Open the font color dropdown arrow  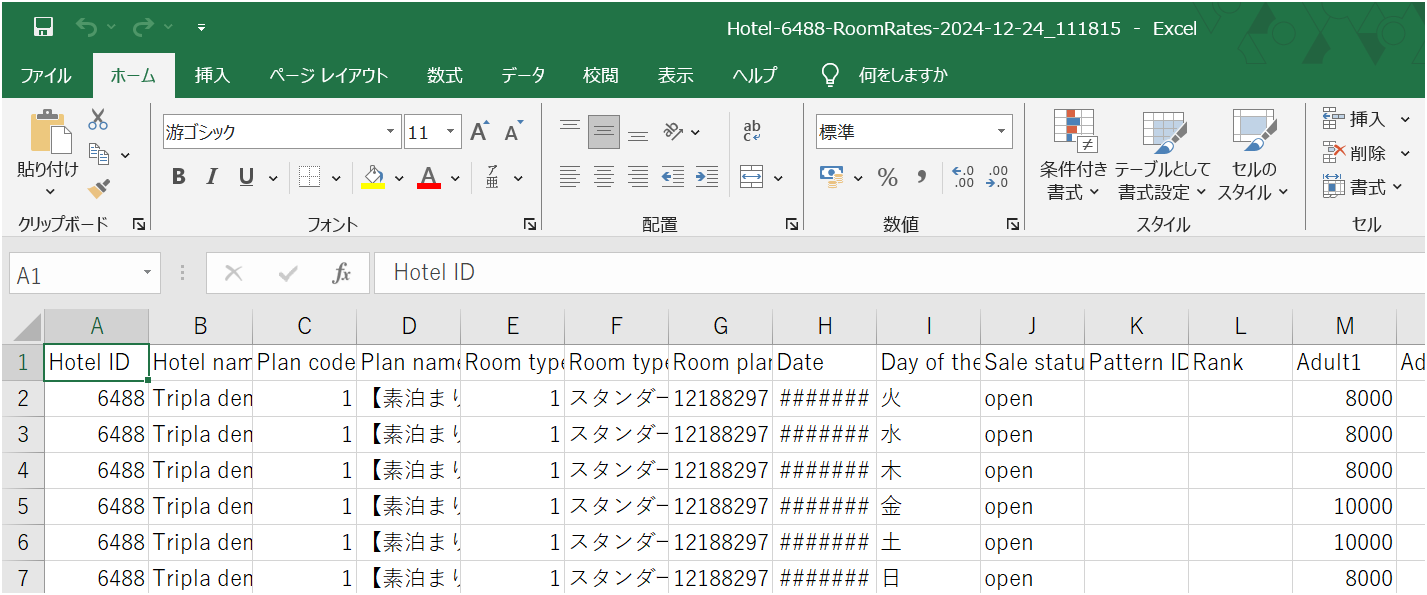tap(455, 178)
